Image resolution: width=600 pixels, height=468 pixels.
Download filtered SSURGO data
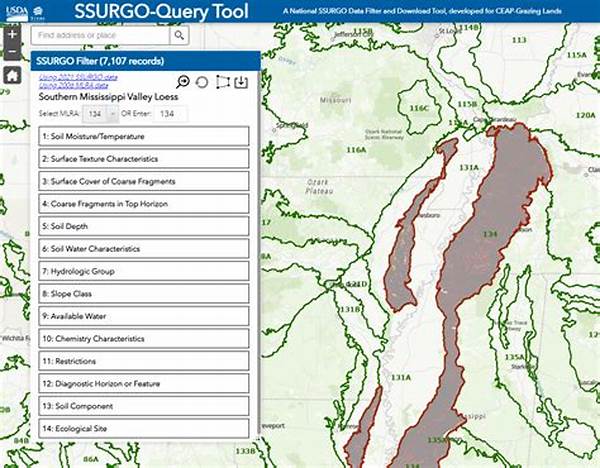point(241,82)
